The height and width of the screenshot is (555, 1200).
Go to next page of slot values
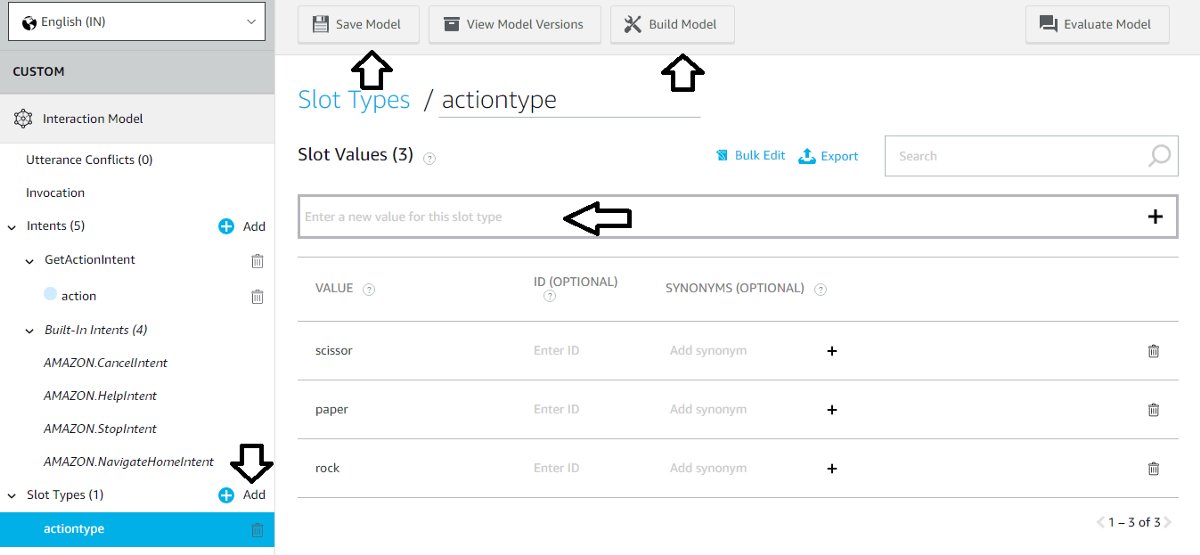(x=1167, y=522)
